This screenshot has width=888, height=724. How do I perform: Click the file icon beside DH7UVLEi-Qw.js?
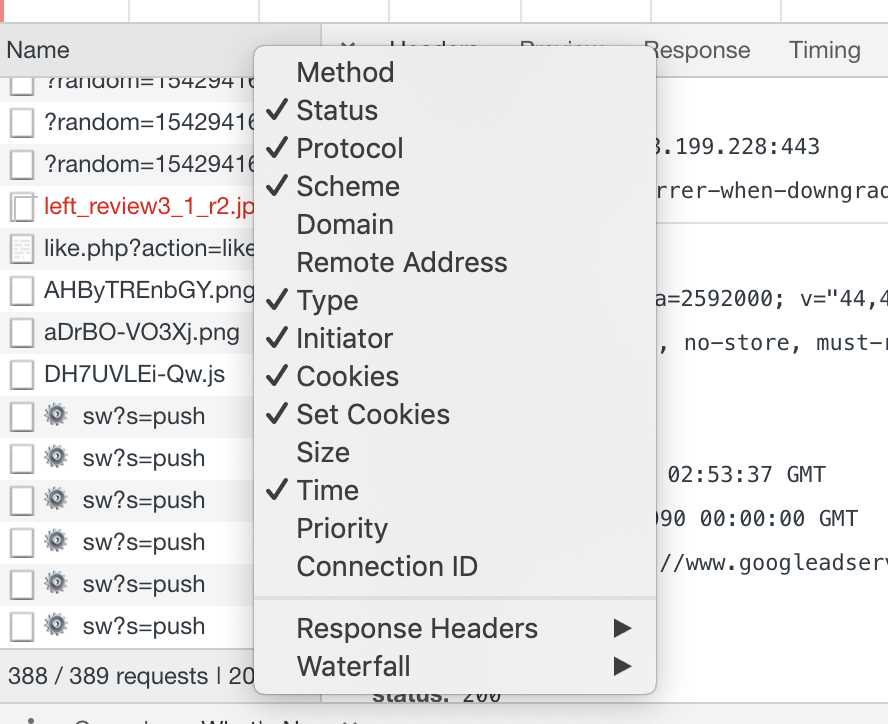tap(22, 375)
